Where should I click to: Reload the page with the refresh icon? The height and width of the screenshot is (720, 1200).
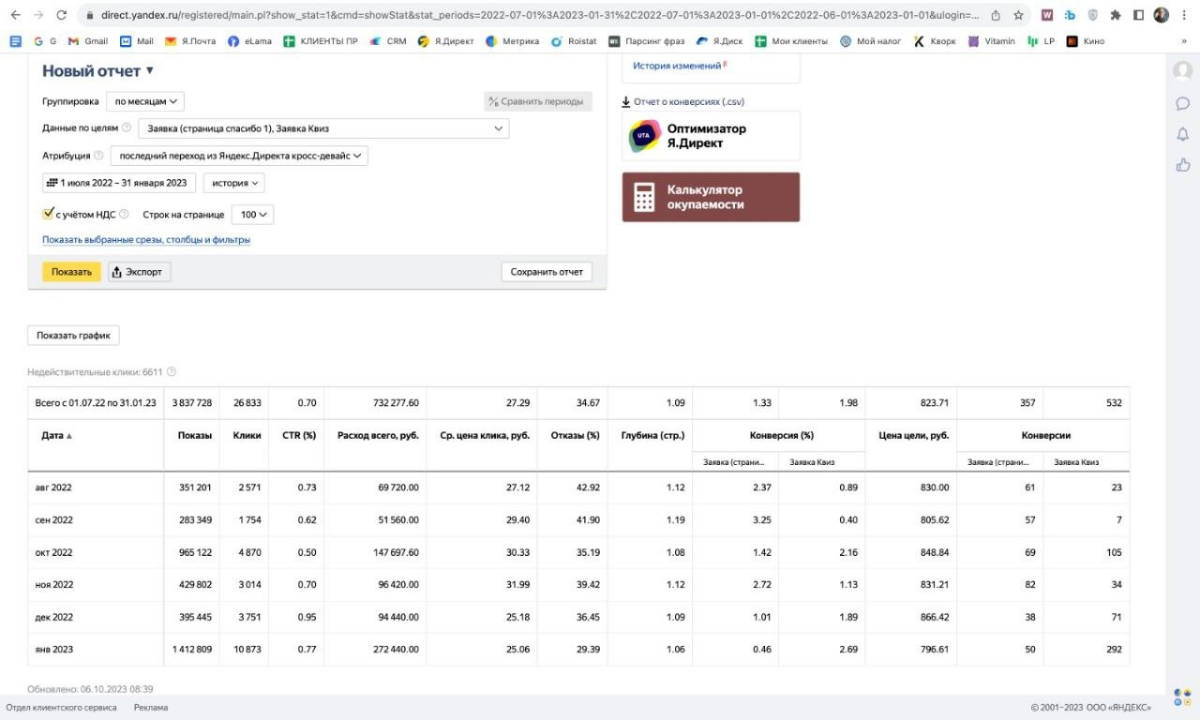(62, 16)
